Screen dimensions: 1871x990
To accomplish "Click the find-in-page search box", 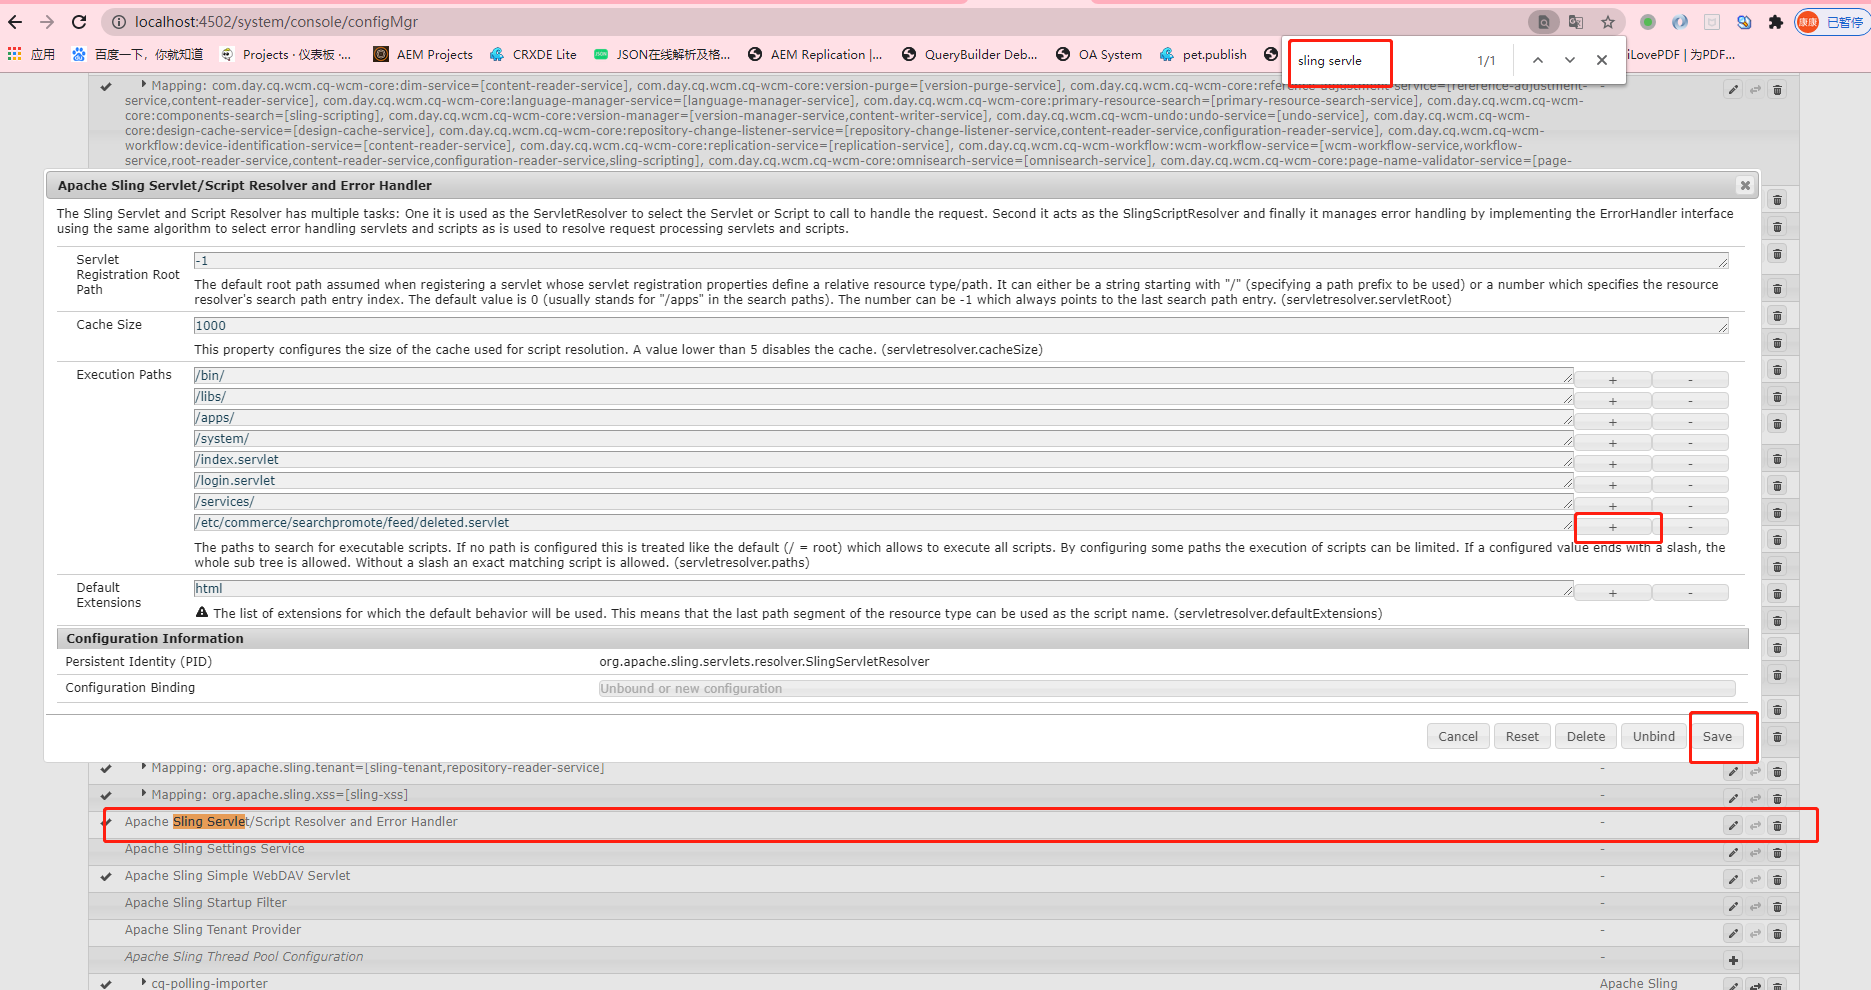I will click(x=1380, y=61).
